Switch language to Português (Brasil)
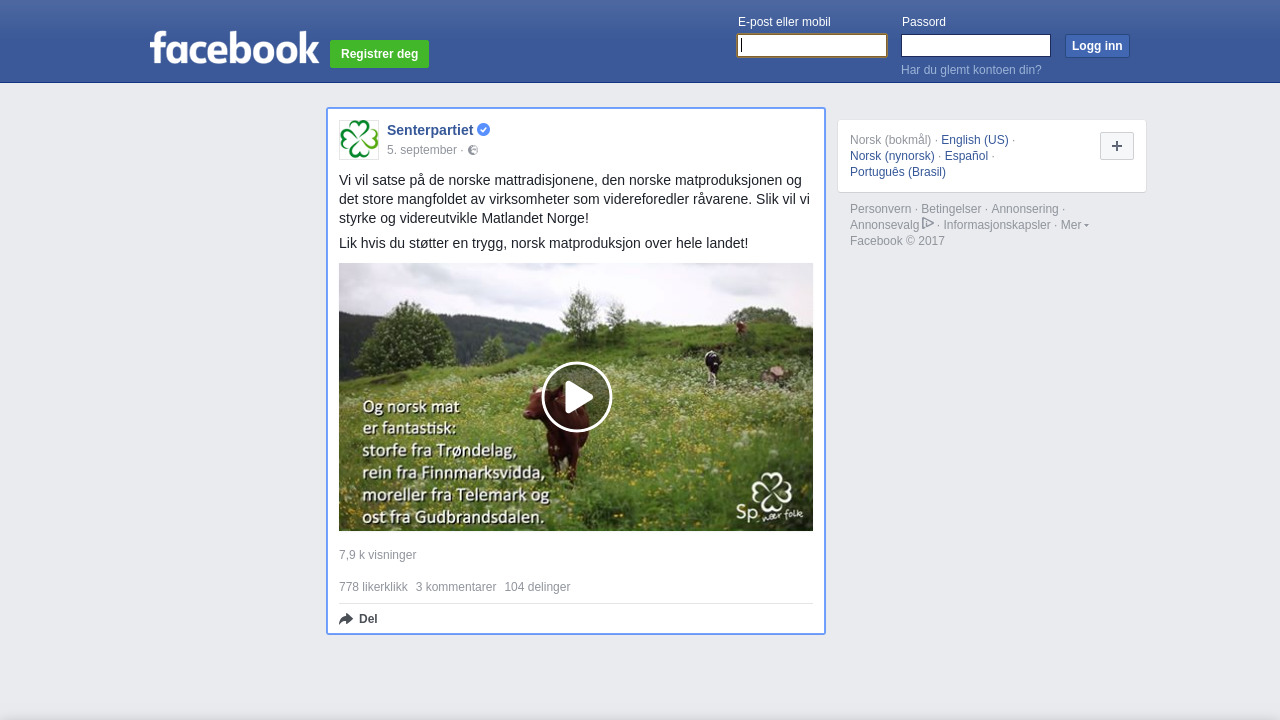1280x720 pixels. point(898,172)
